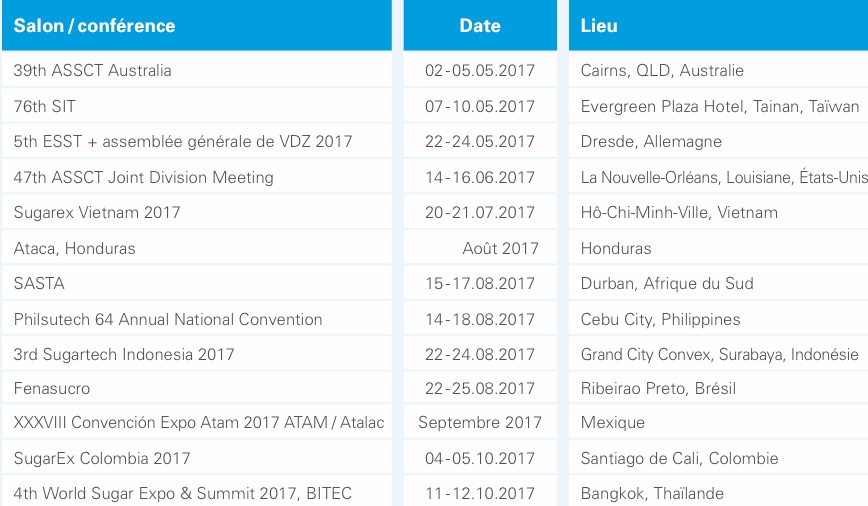Select the 76th SIT conference entry
Image resolution: width=868 pixels, height=506 pixels.
pos(44,106)
